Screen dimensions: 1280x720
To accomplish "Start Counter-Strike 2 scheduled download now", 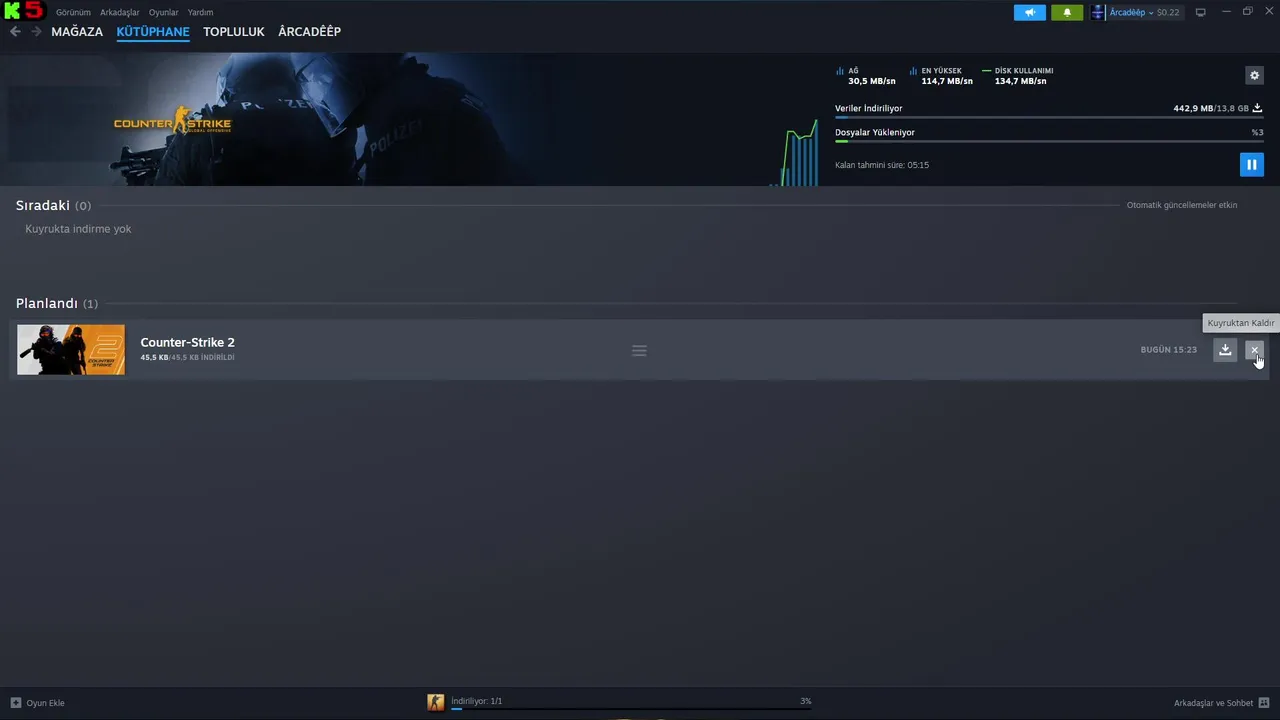I will click(1225, 350).
